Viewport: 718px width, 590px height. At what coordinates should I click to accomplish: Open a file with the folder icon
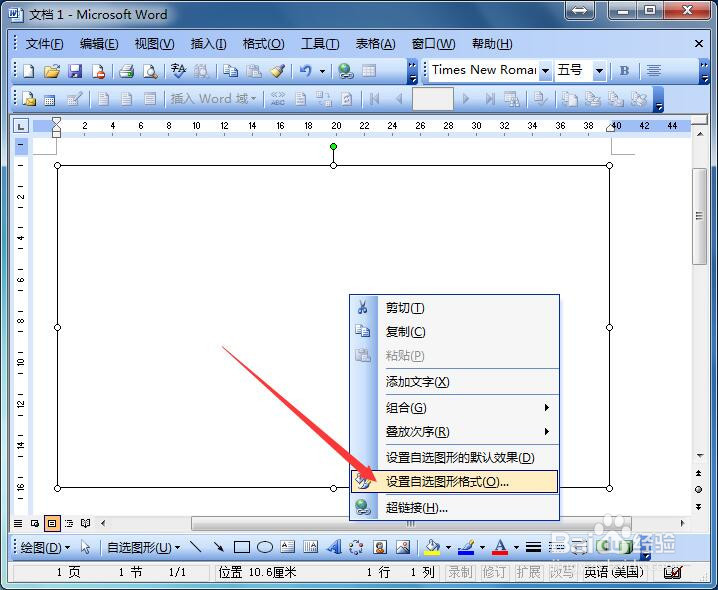[x=52, y=71]
